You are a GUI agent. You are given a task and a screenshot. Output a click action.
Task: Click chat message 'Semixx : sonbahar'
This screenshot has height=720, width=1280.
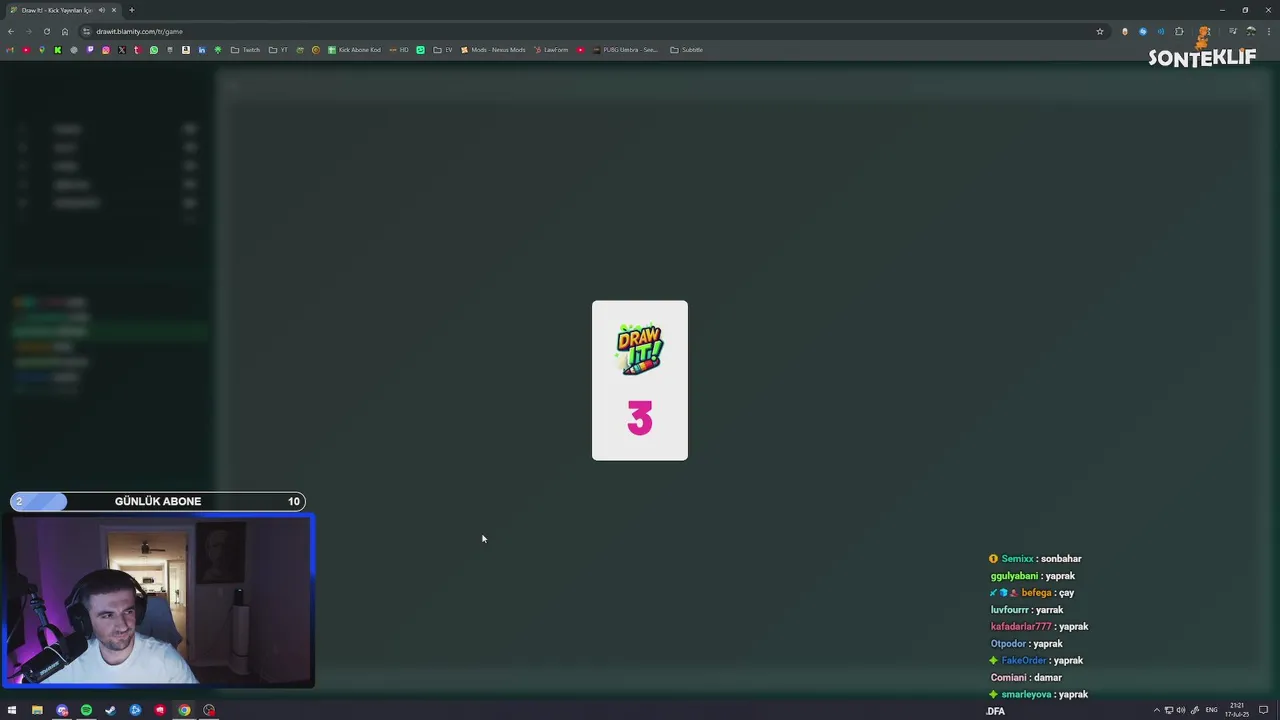1035,559
